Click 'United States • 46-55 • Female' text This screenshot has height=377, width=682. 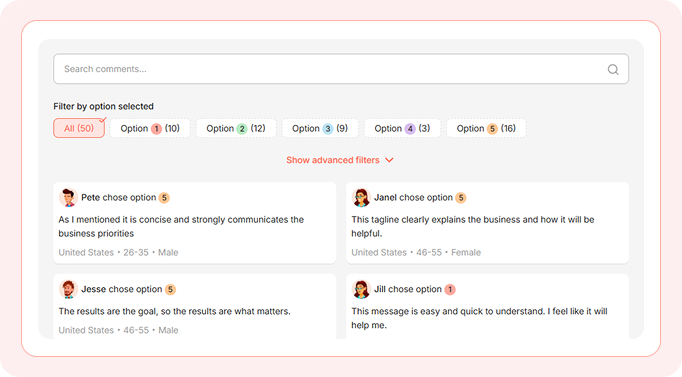click(416, 253)
